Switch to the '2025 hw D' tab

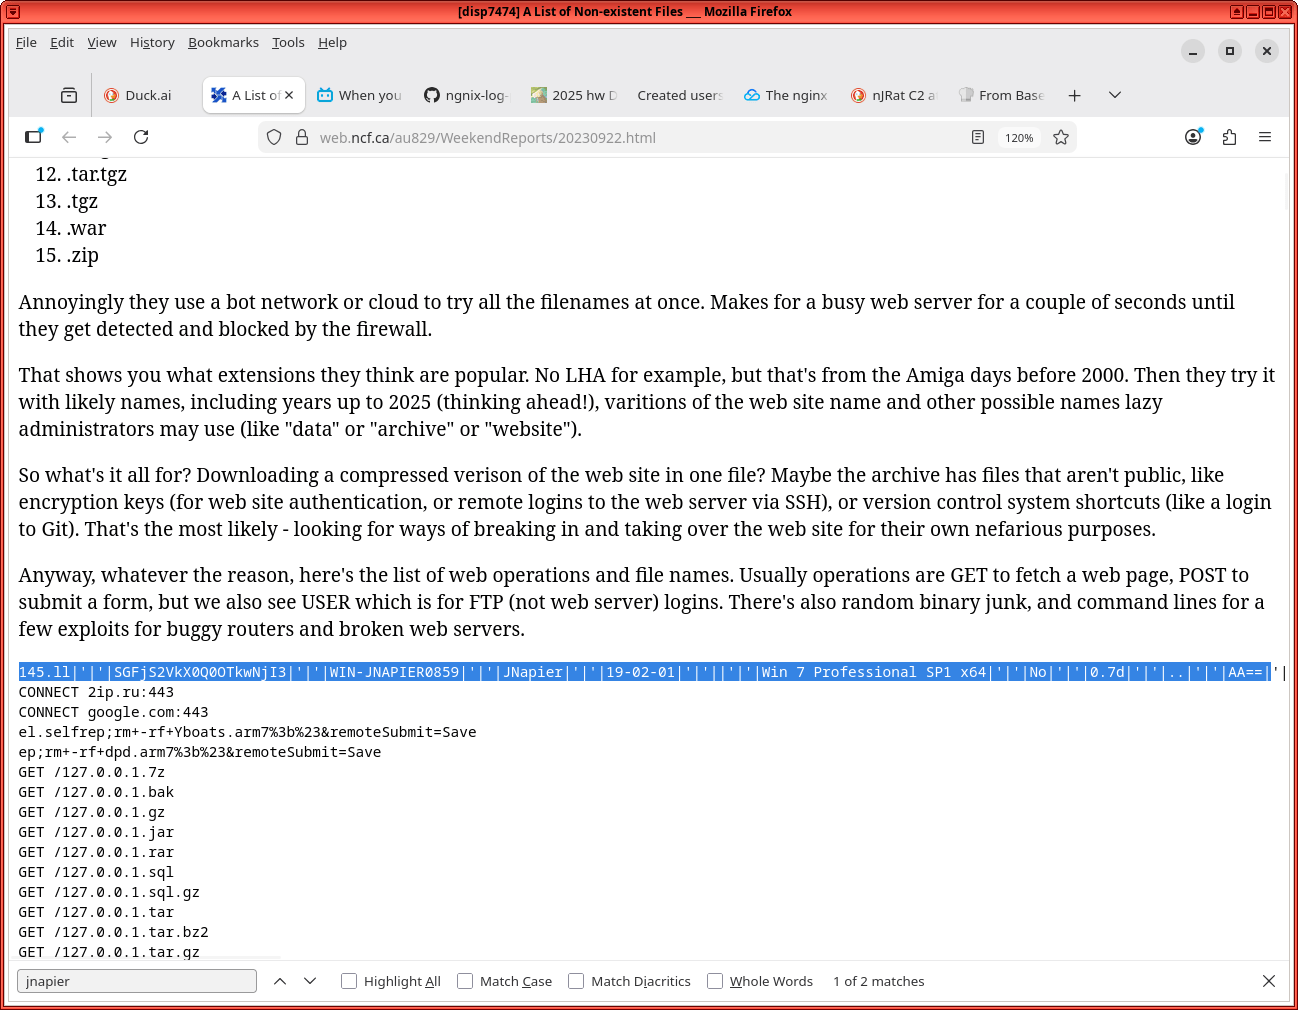click(574, 95)
